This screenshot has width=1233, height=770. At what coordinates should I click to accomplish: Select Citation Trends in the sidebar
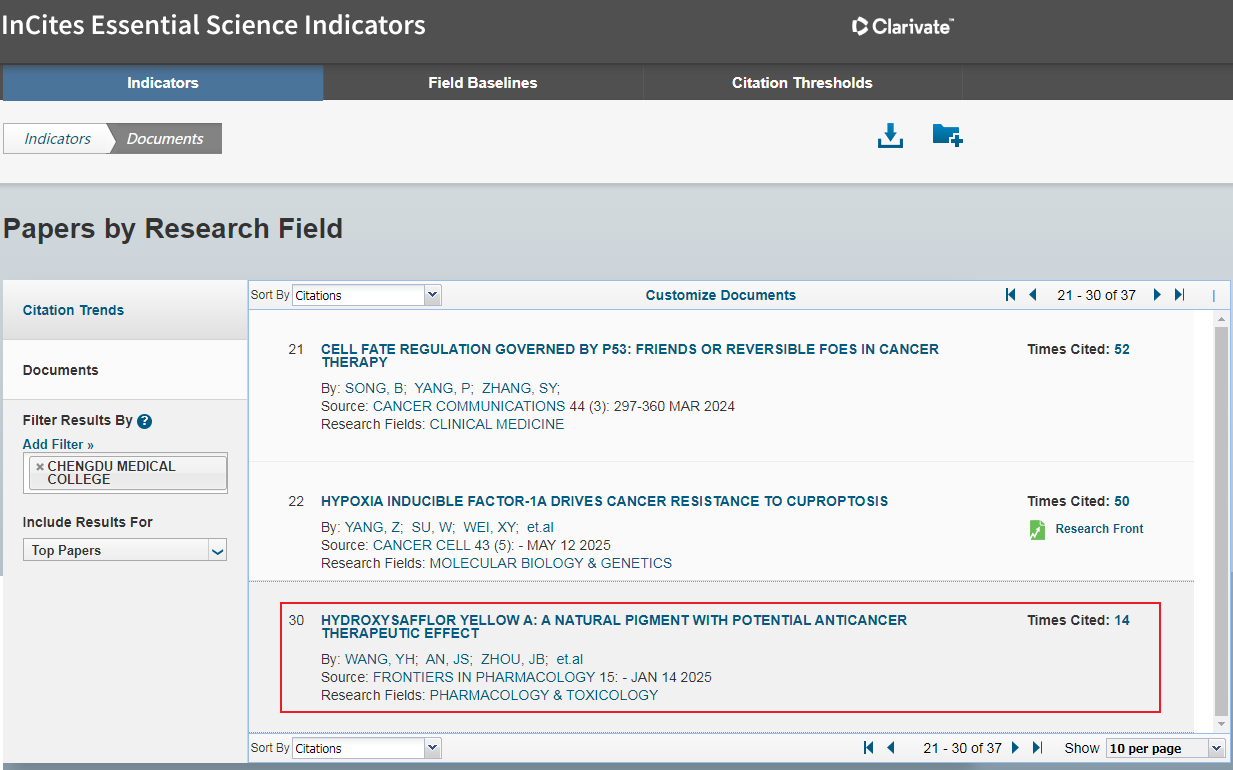point(74,310)
